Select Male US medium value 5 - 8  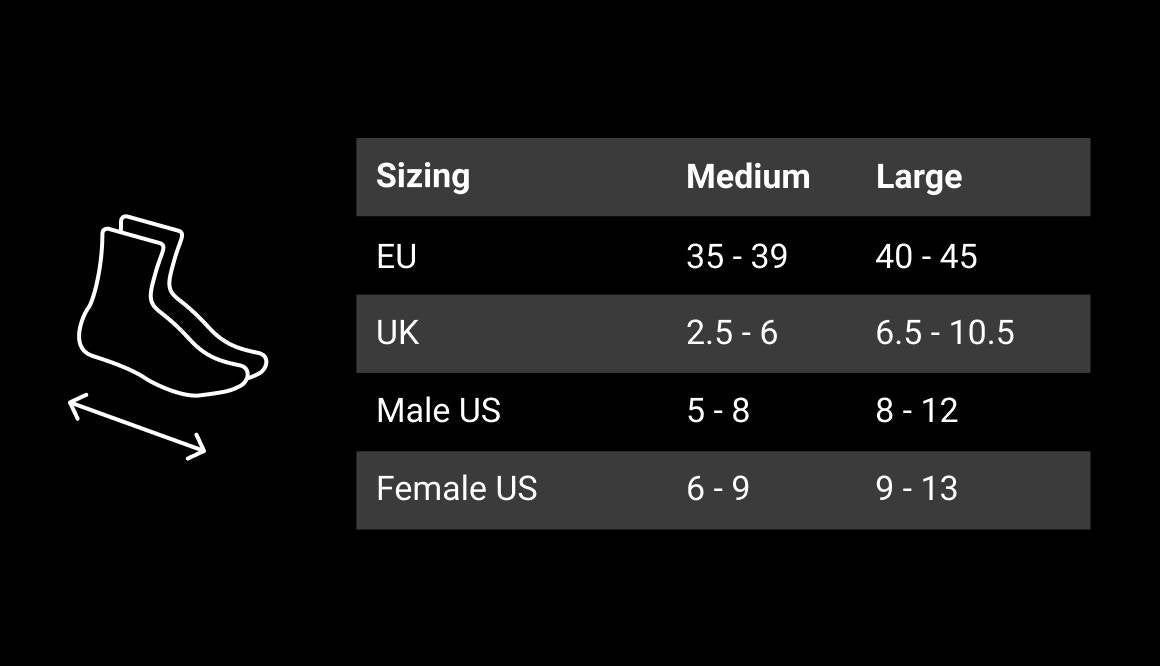click(718, 411)
